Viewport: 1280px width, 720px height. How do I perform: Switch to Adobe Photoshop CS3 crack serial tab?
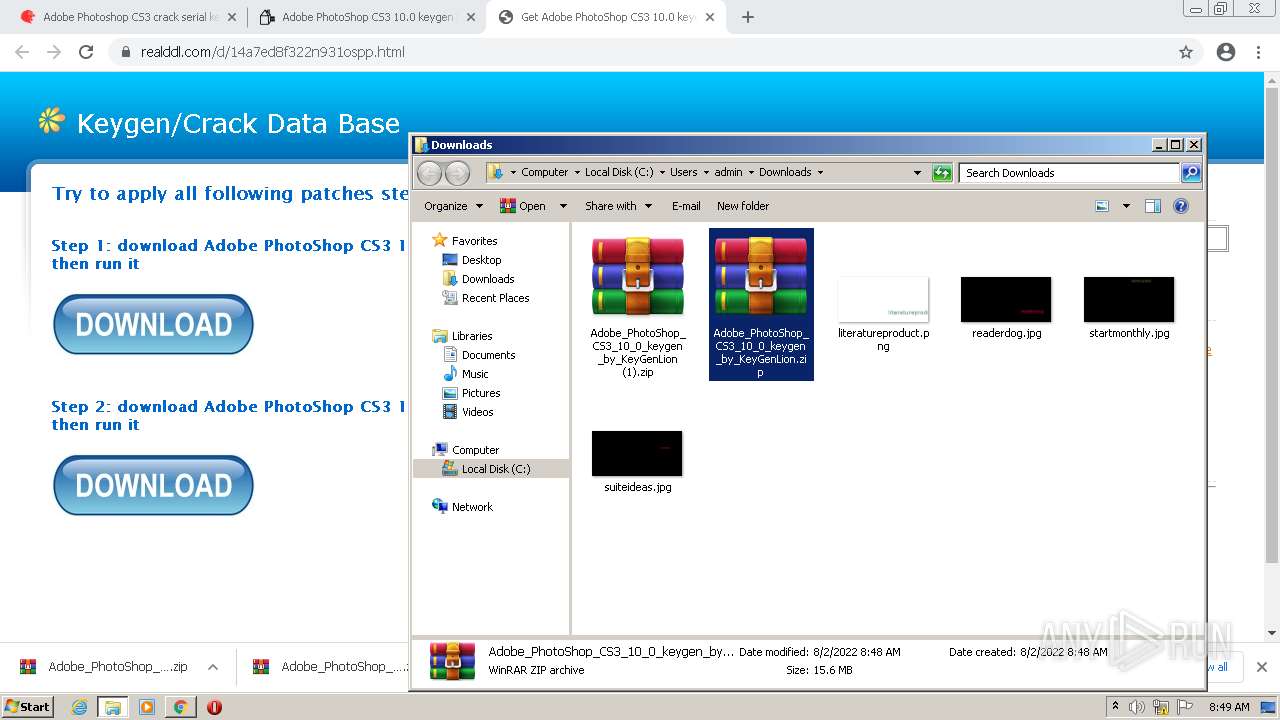pos(130,17)
